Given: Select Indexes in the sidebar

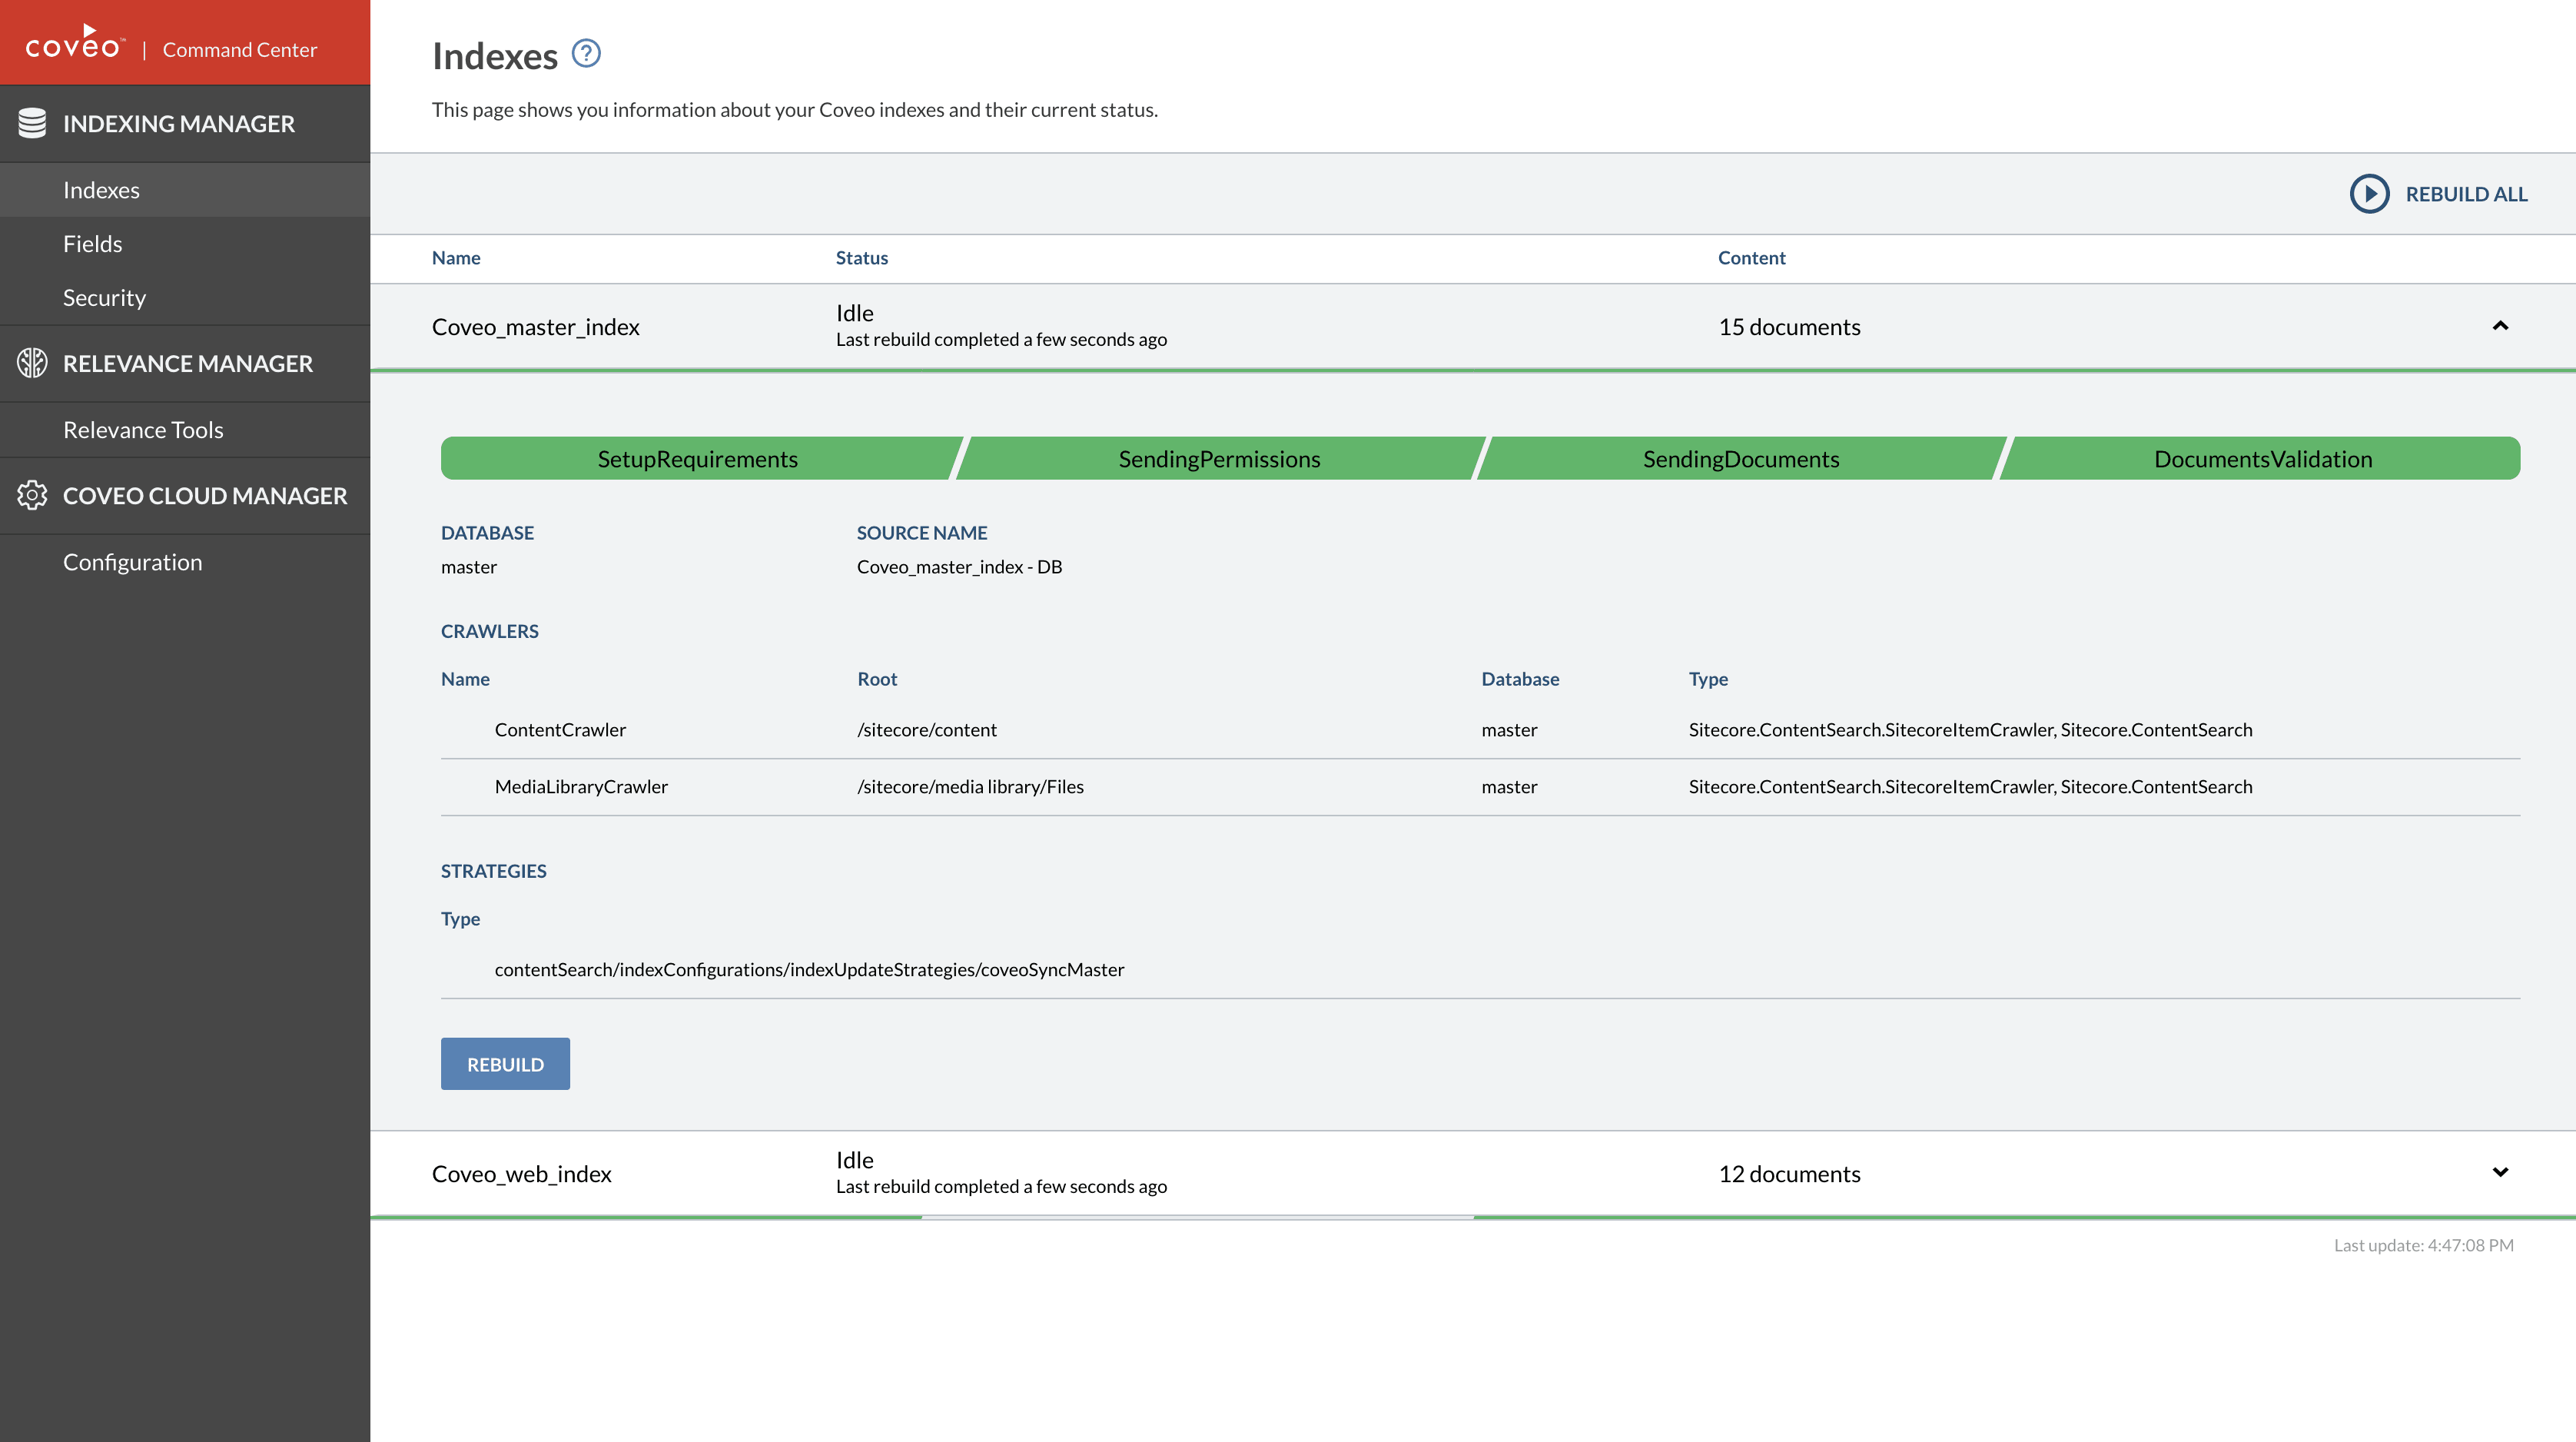Looking at the screenshot, I should [101, 190].
